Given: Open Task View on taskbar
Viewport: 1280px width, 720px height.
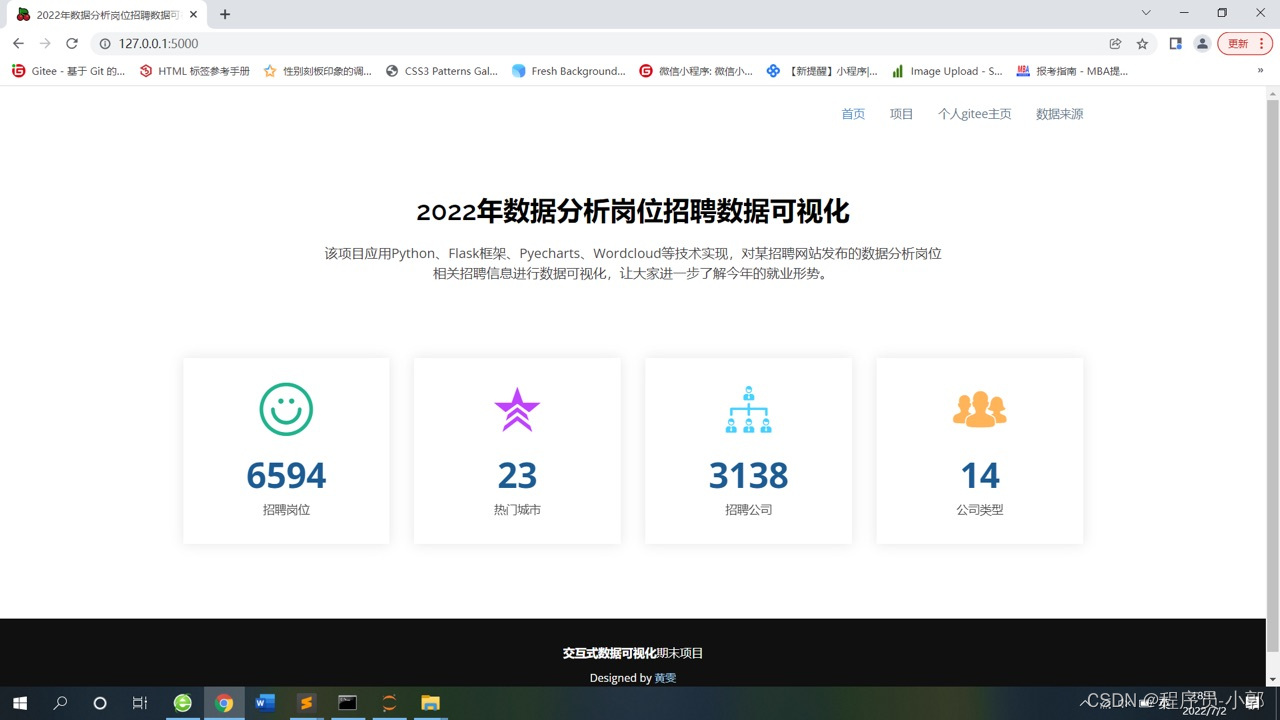Looking at the screenshot, I should 140,703.
